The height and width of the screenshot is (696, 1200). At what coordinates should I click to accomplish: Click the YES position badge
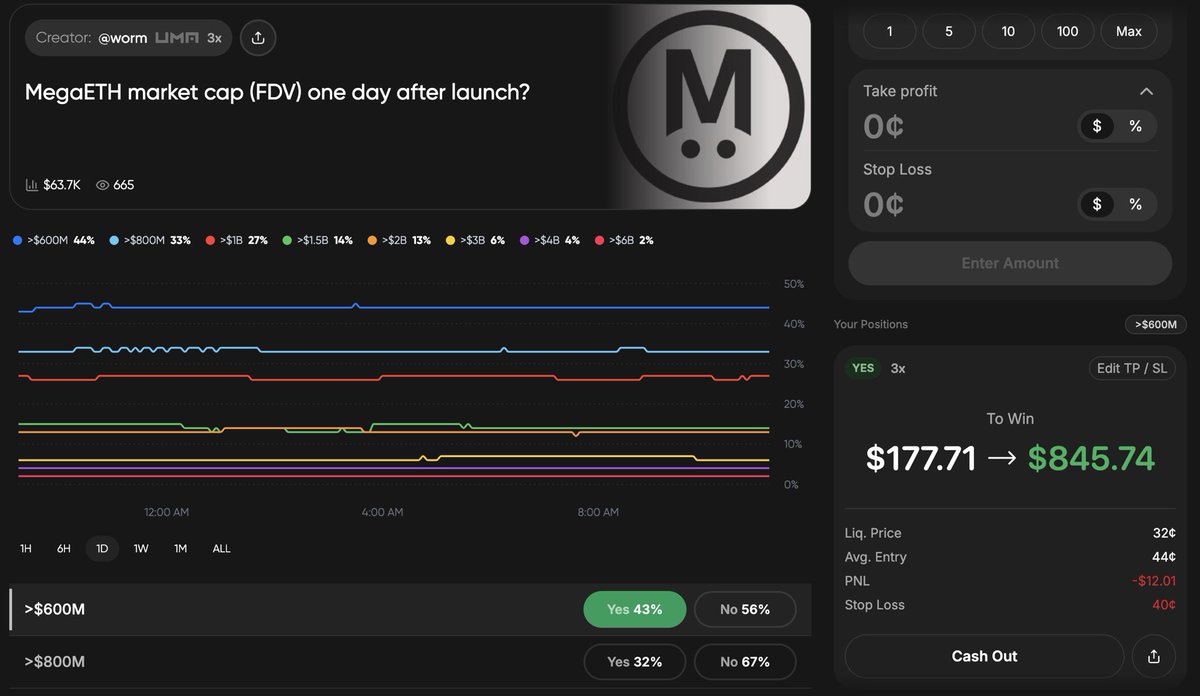[863, 368]
